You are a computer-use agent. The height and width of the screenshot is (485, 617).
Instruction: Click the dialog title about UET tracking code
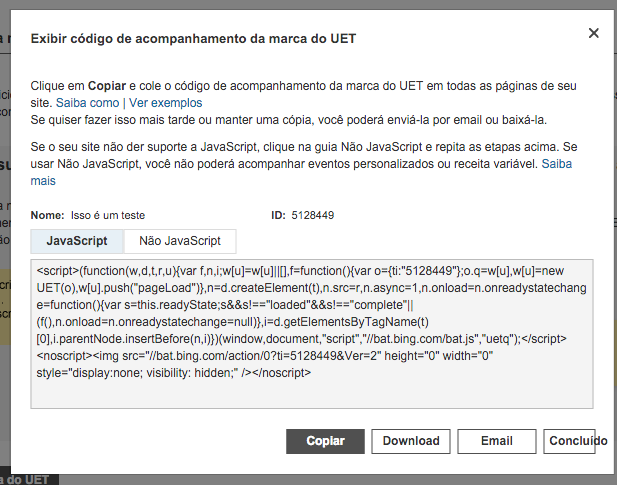pyautogui.click(x=193, y=39)
